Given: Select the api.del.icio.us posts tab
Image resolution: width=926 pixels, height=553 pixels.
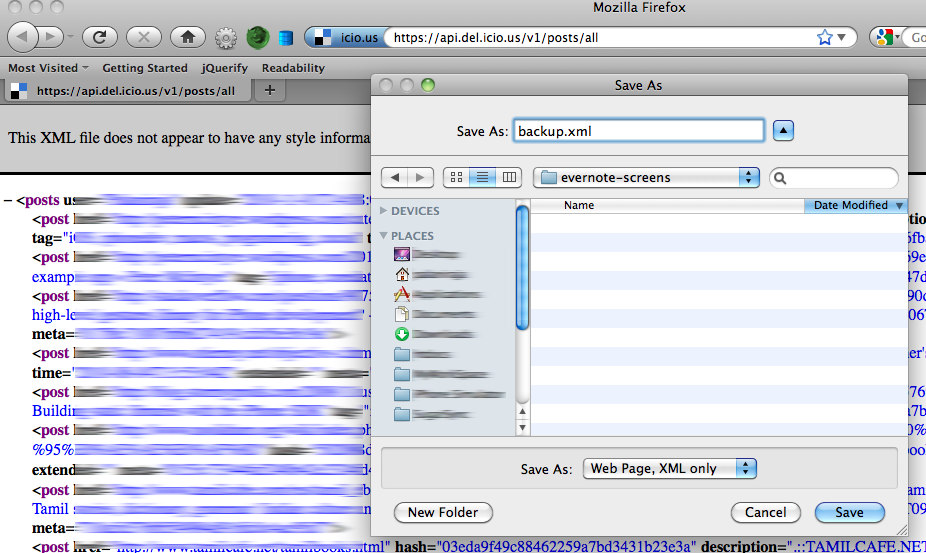Looking at the screenshot, I should click(128, 91).
